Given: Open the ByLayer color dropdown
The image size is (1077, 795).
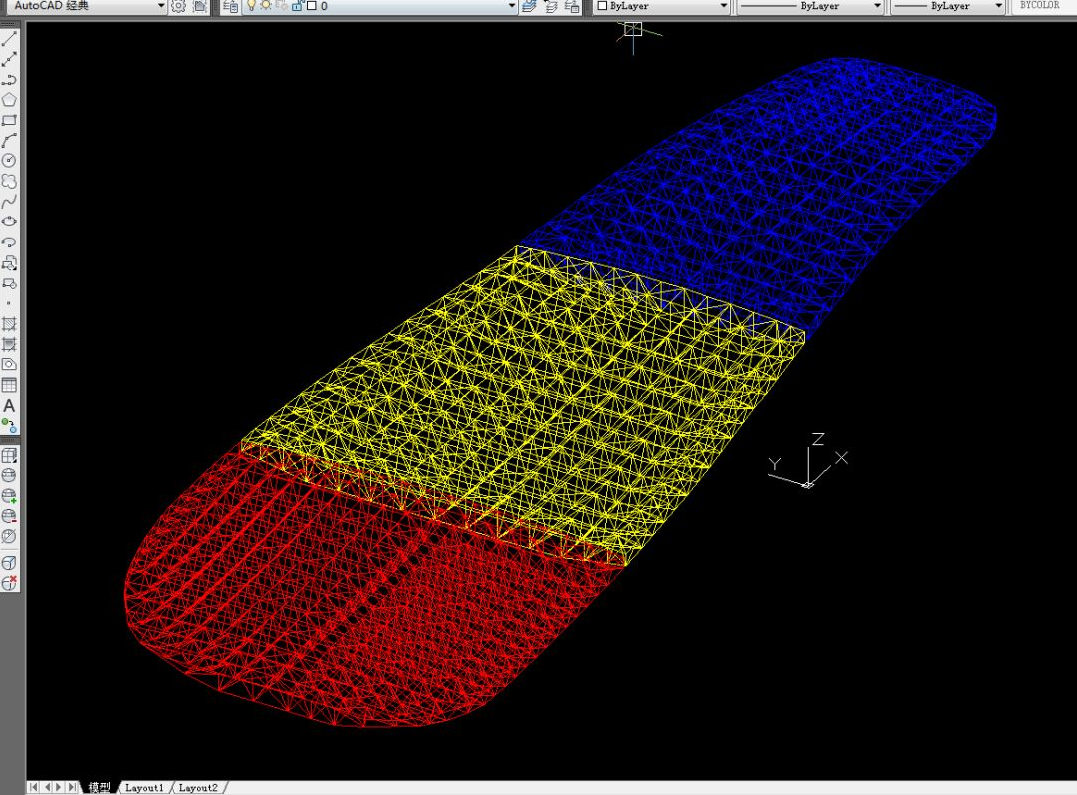Looking at the screenshot, I should coord(724,6).
